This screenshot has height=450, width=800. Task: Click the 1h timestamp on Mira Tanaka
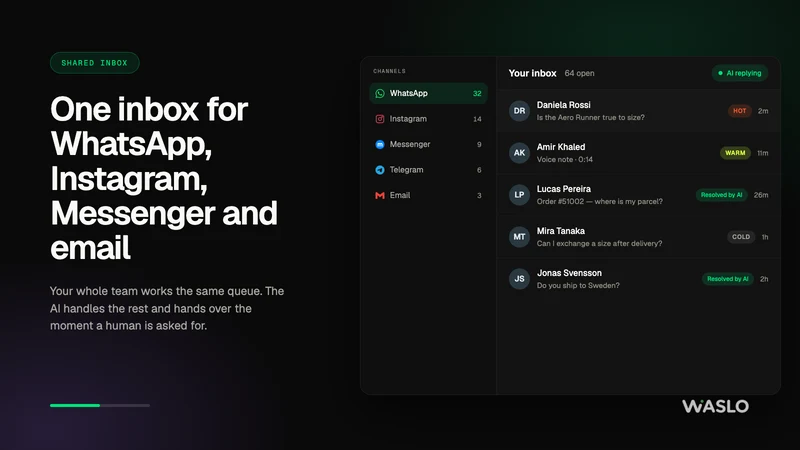click(765, 237)
